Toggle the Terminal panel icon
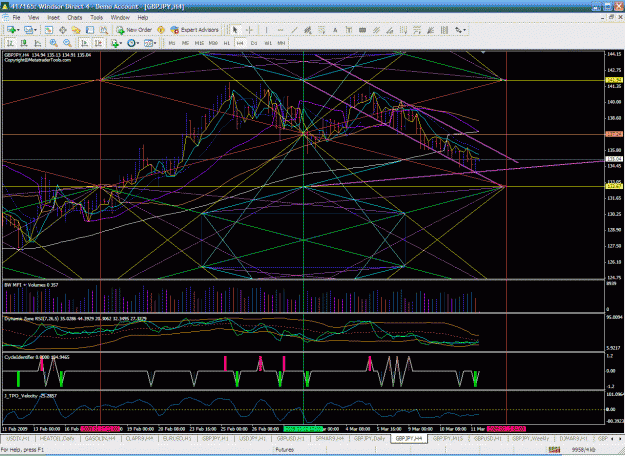The width and height of the screenshot is (625, 456). (x=90, y=30)
